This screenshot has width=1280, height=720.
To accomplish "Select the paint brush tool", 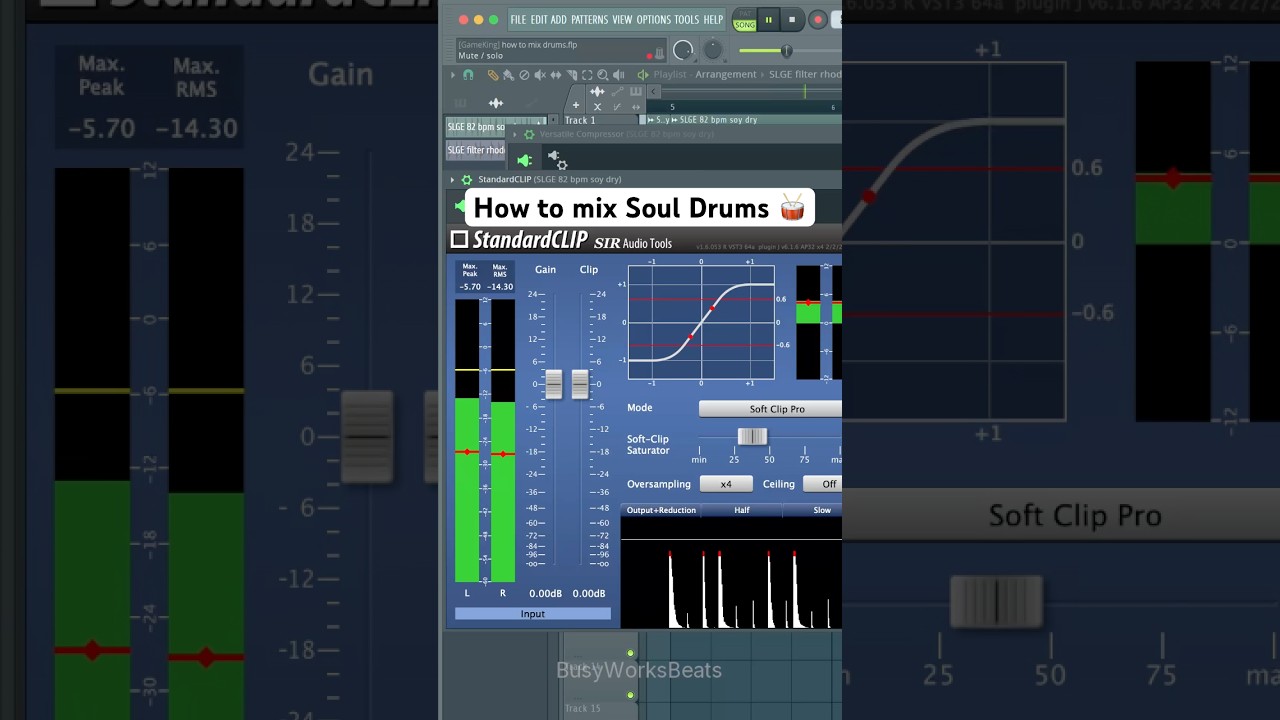I will click(508, 75).
